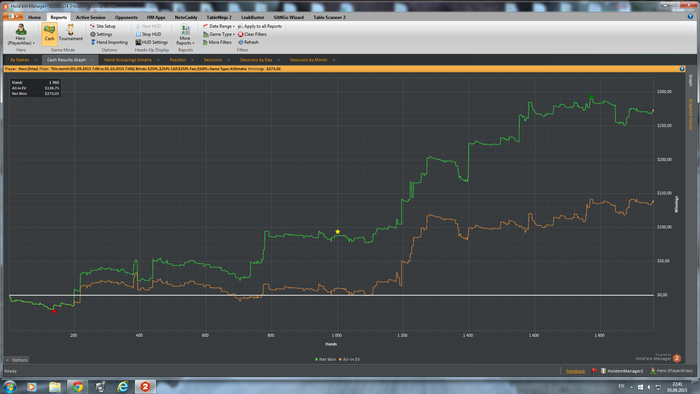Click the Start HUD button
The image size is (700, 394).
click(x=148, y=26)
